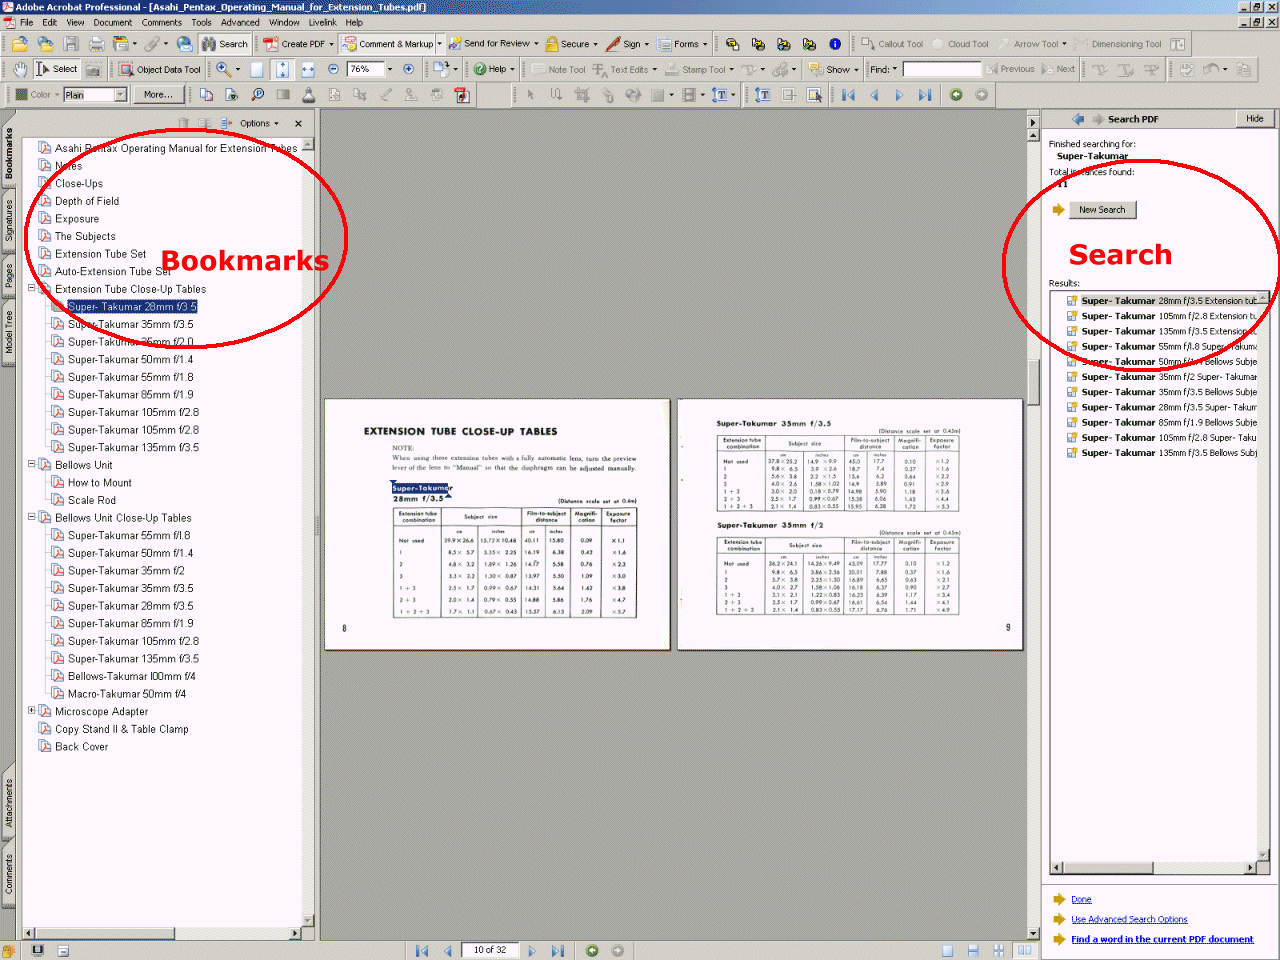Select the TouchUp Text tool icon
Image resolution: width=1280 pixels, height=960 pixels.
pyautogui.click(x=762, y=95)
